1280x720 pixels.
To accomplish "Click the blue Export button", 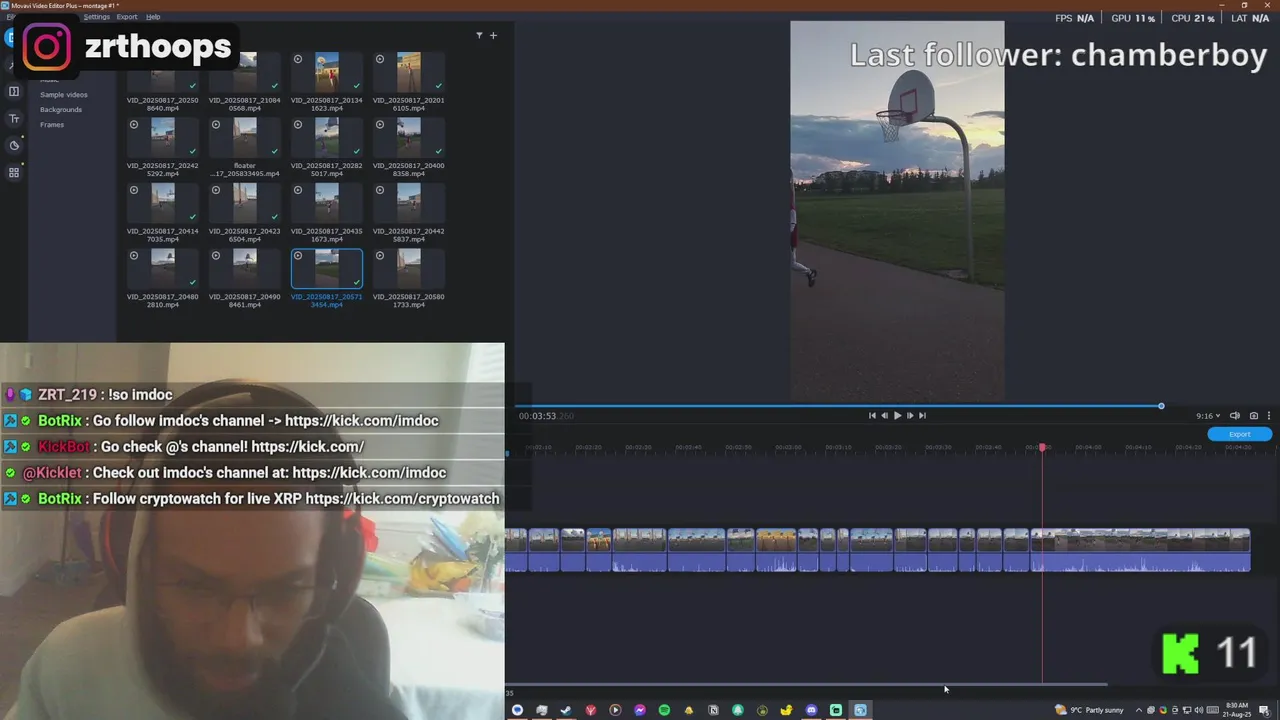I will pyautogui.click(x=1239, y=434).
